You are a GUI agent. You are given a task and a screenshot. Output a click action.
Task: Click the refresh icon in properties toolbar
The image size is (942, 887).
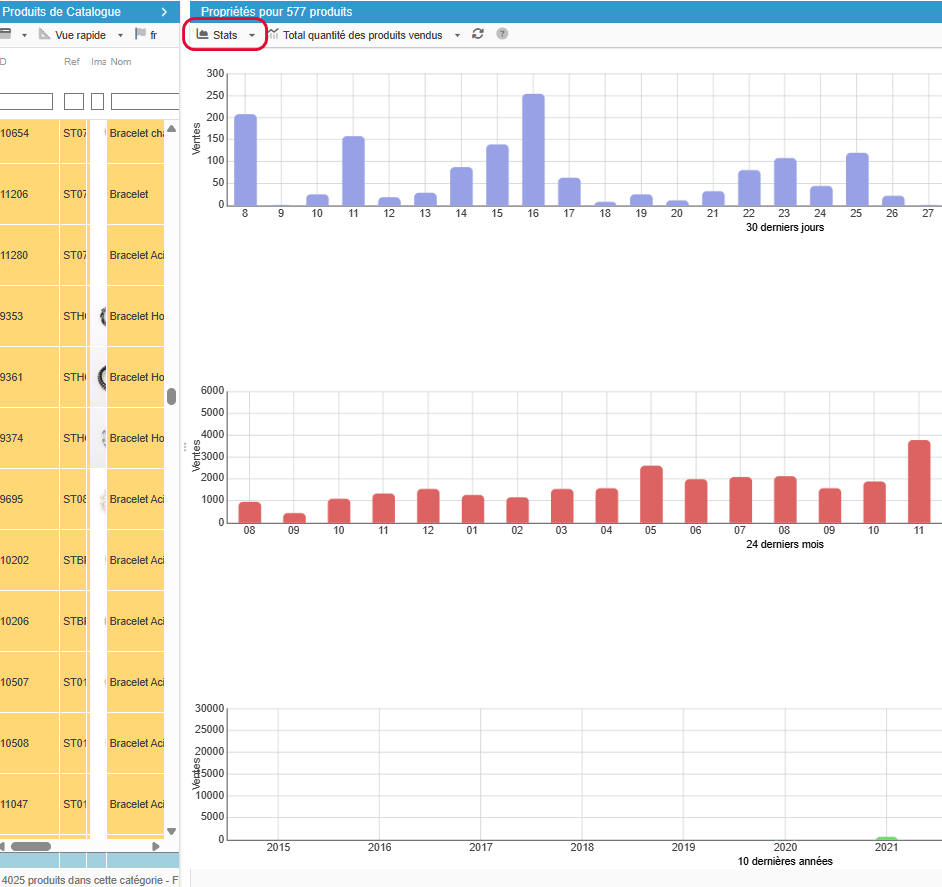point(478,34)
